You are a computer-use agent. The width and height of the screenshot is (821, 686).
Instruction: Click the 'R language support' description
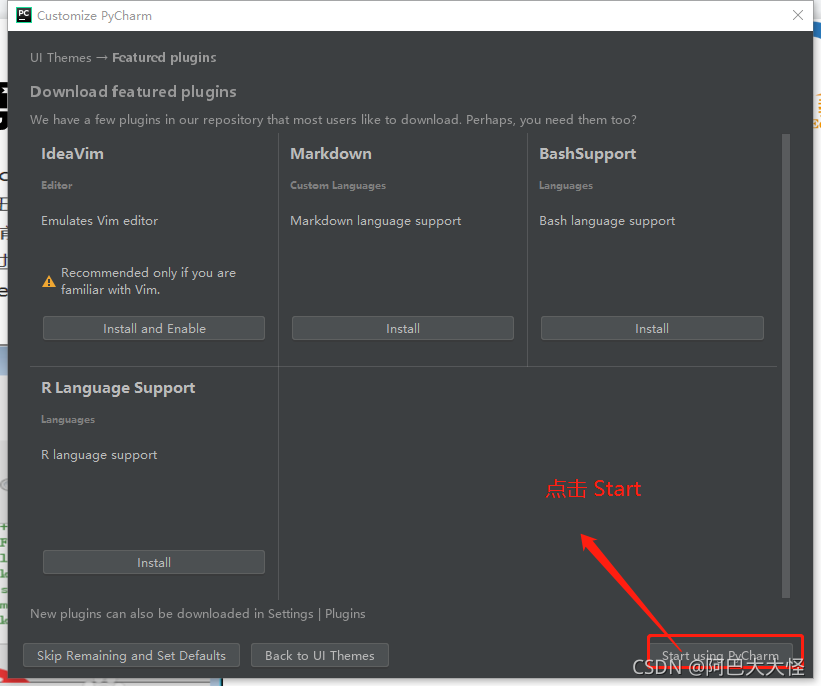coord(99,455)
